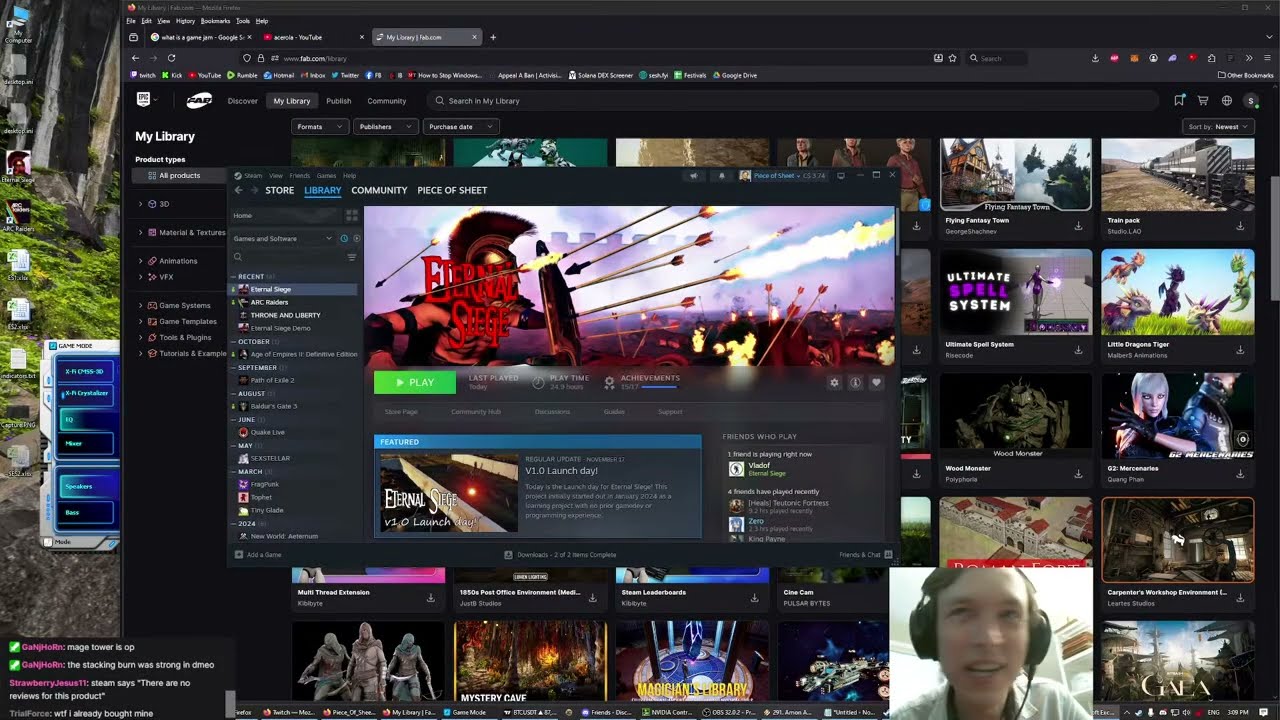Open the Steam Games menu
1280x720 pixels.
tap(326, 176)
